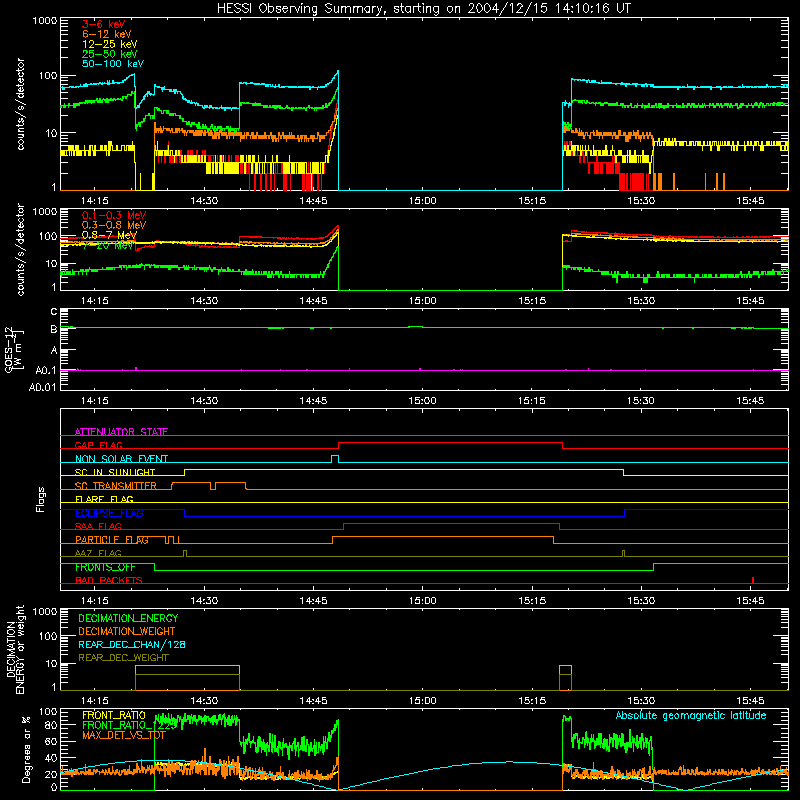Click the 7-20 MeV legend label

click(108, 245)
